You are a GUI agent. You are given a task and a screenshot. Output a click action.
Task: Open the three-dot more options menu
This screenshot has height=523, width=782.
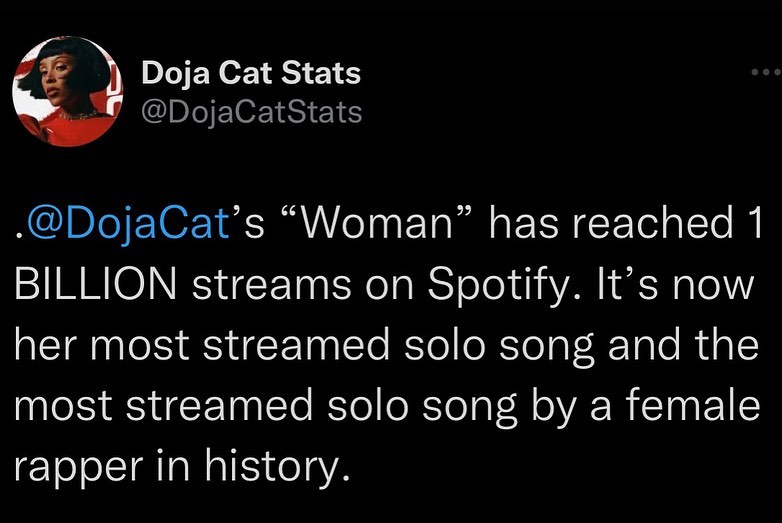click(x=764, y=73)
